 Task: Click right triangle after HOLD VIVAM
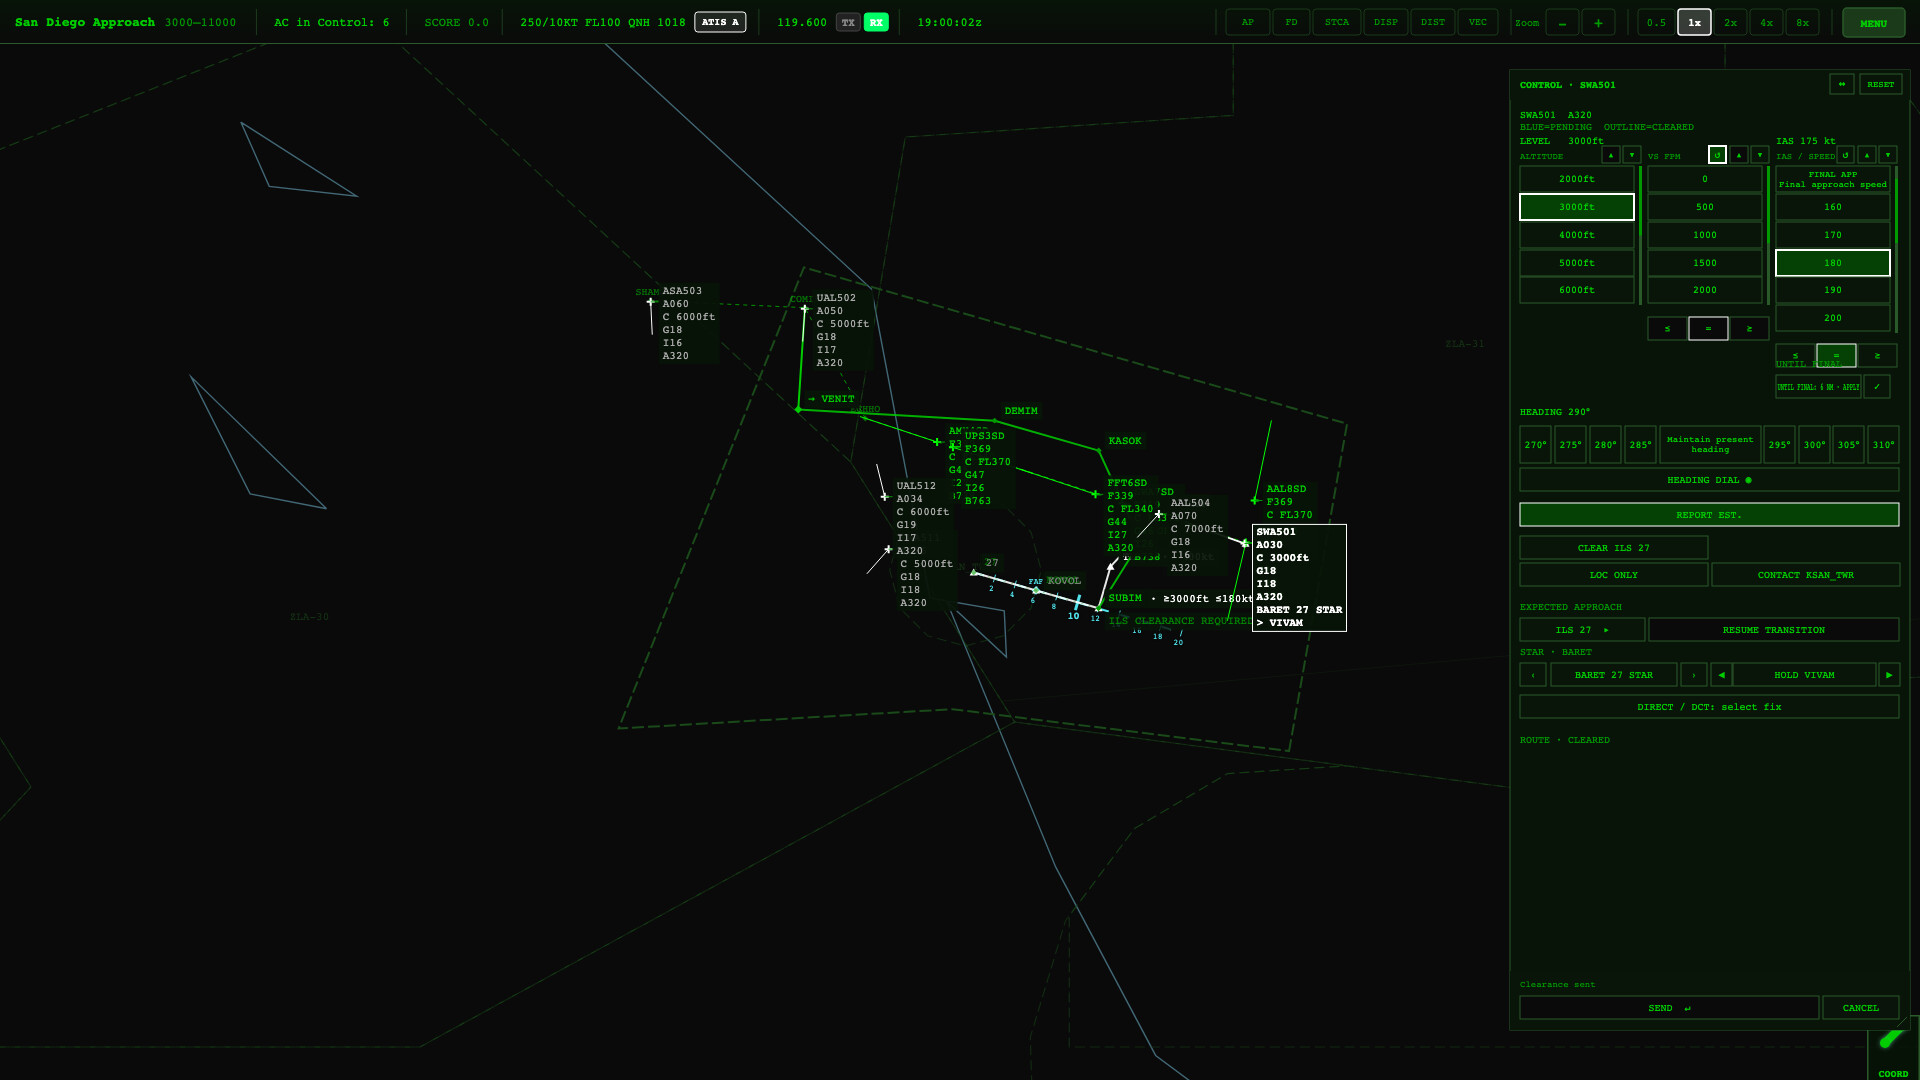pos(1889,675)
